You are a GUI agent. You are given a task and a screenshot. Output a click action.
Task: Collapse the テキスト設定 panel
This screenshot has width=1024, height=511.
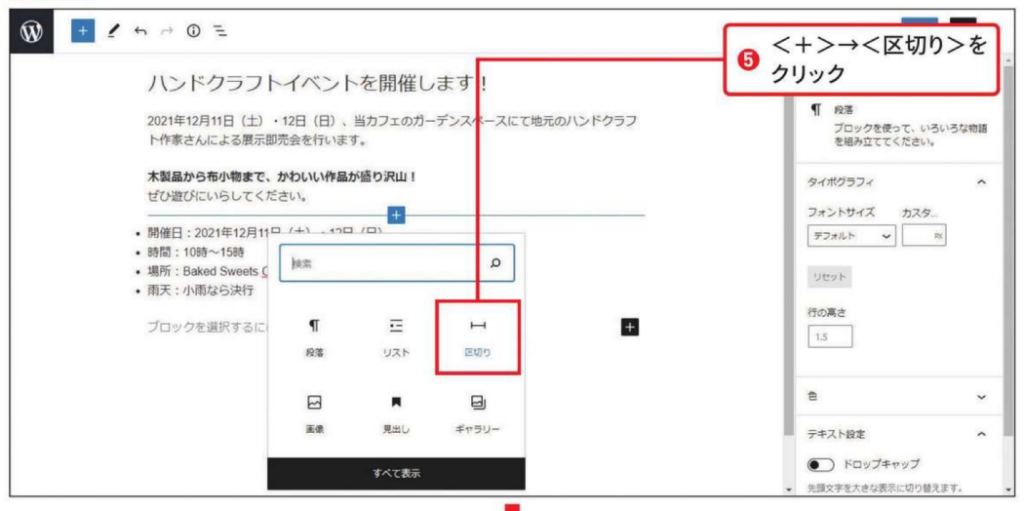coord(981,435)
